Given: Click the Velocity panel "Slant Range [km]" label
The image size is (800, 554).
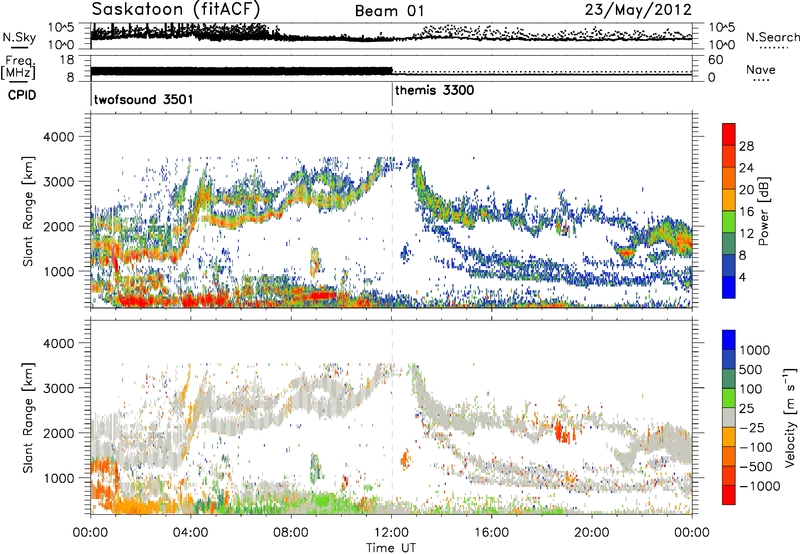Looking at the screenshot, I should (28, 417).
